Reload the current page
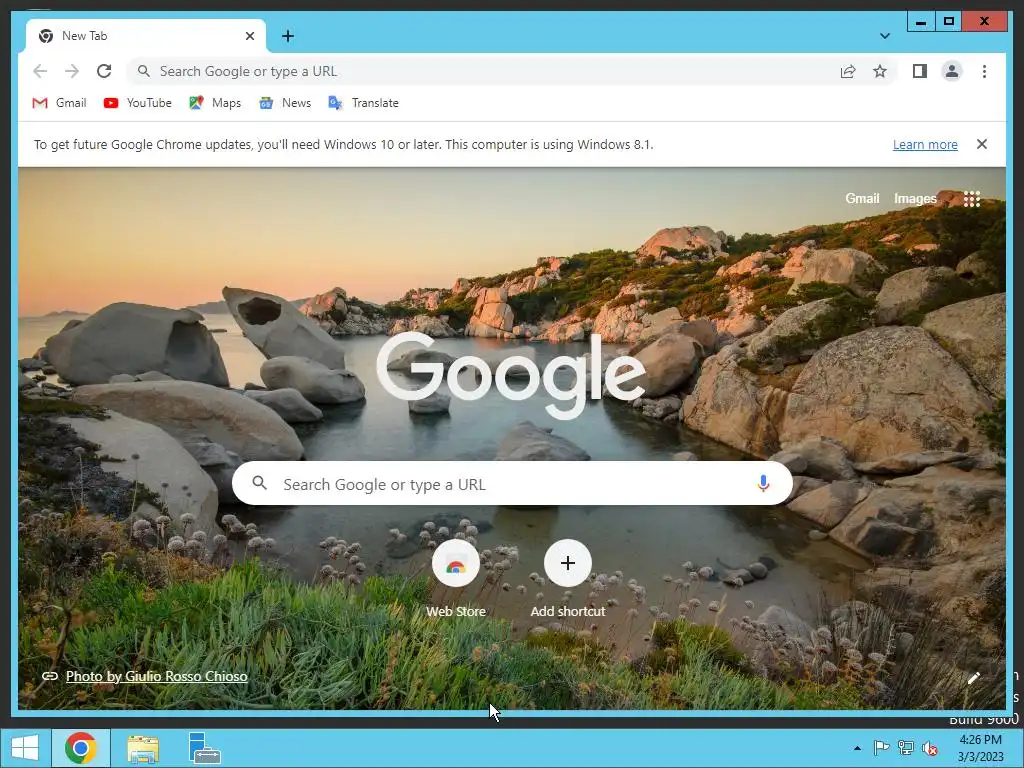The height and width of the screenshot is (768, 1024). [104, 71]
